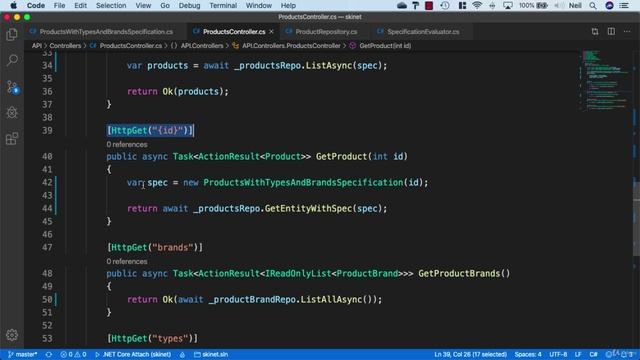Open the Apple menu
Viewport: 640px width, 360px height.
pyautogui.click(x=13, y=5)
